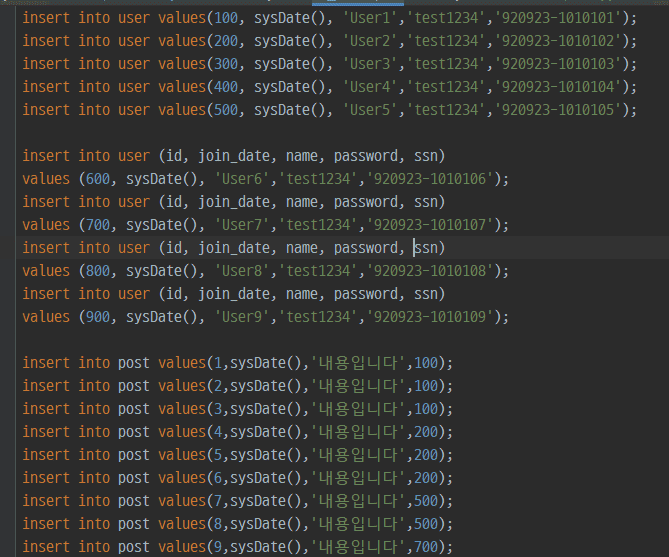This screenshot has width=669, height=557.
Task: Click the id 700 in the values line
Action: [x=98, y=225]
